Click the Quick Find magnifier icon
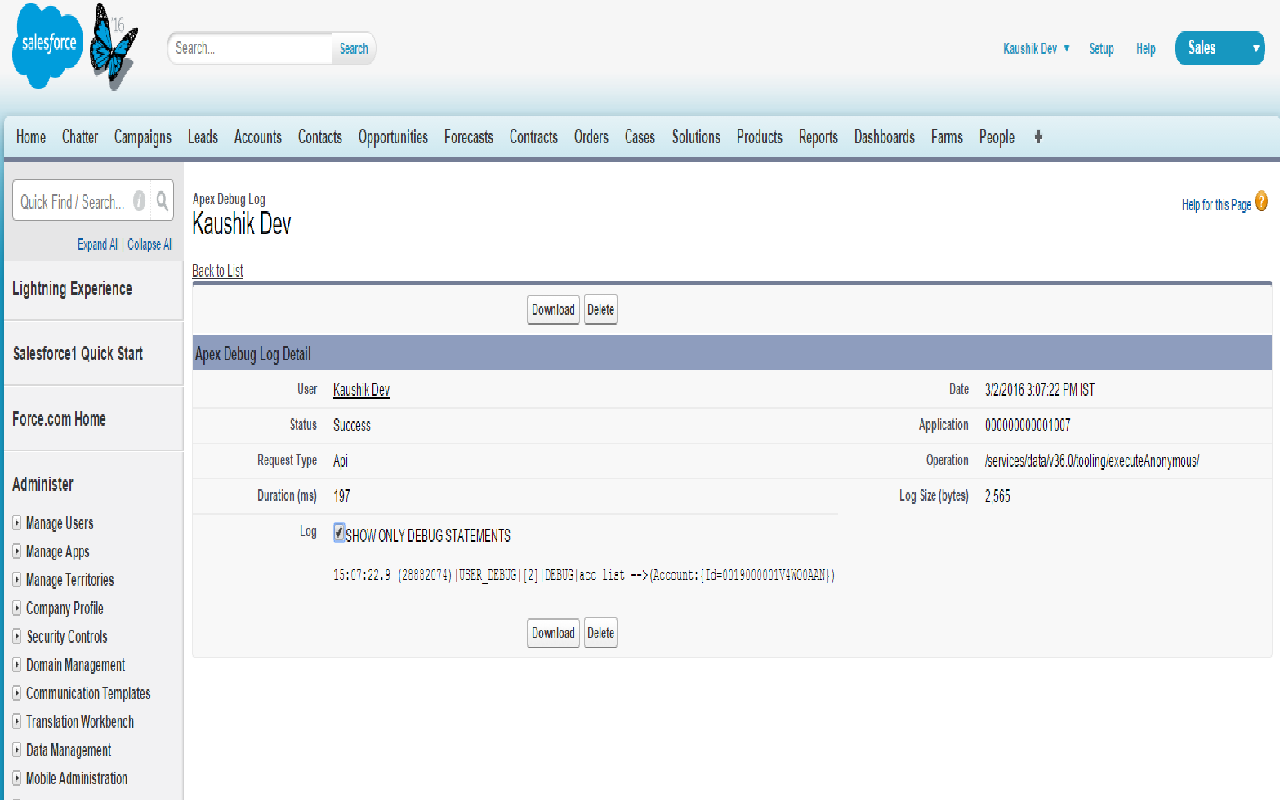This screenshot has width=1280, height=800. click(x=162, y=201)
